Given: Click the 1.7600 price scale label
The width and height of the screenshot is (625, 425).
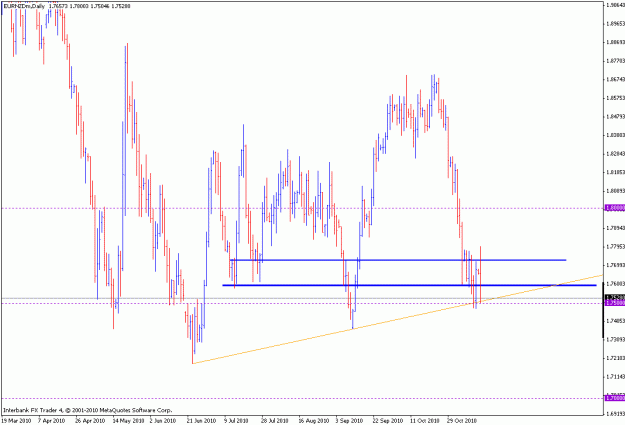Looking at the screenshot, I should point(615,283).
